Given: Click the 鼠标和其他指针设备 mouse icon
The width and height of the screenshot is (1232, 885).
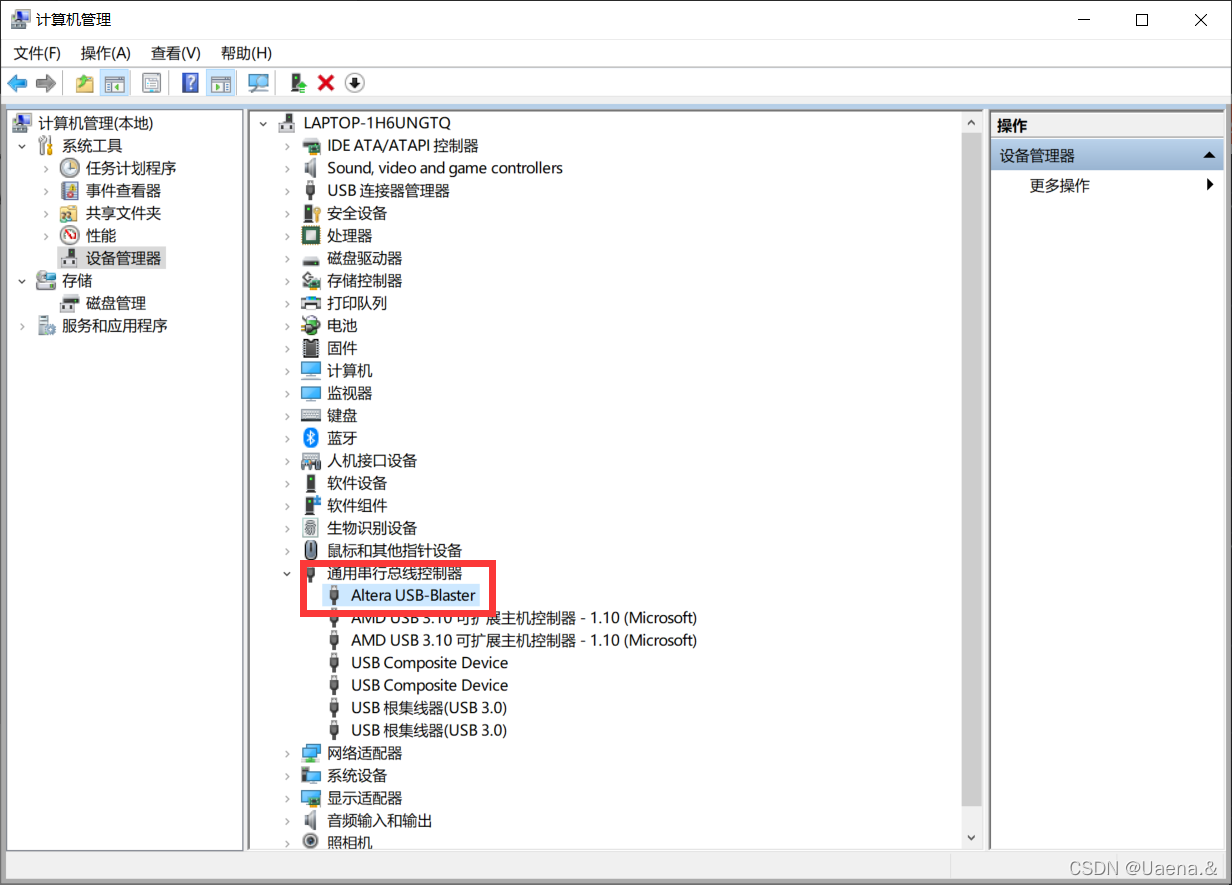Looking at the screenshot, I should tap(311, 550).
